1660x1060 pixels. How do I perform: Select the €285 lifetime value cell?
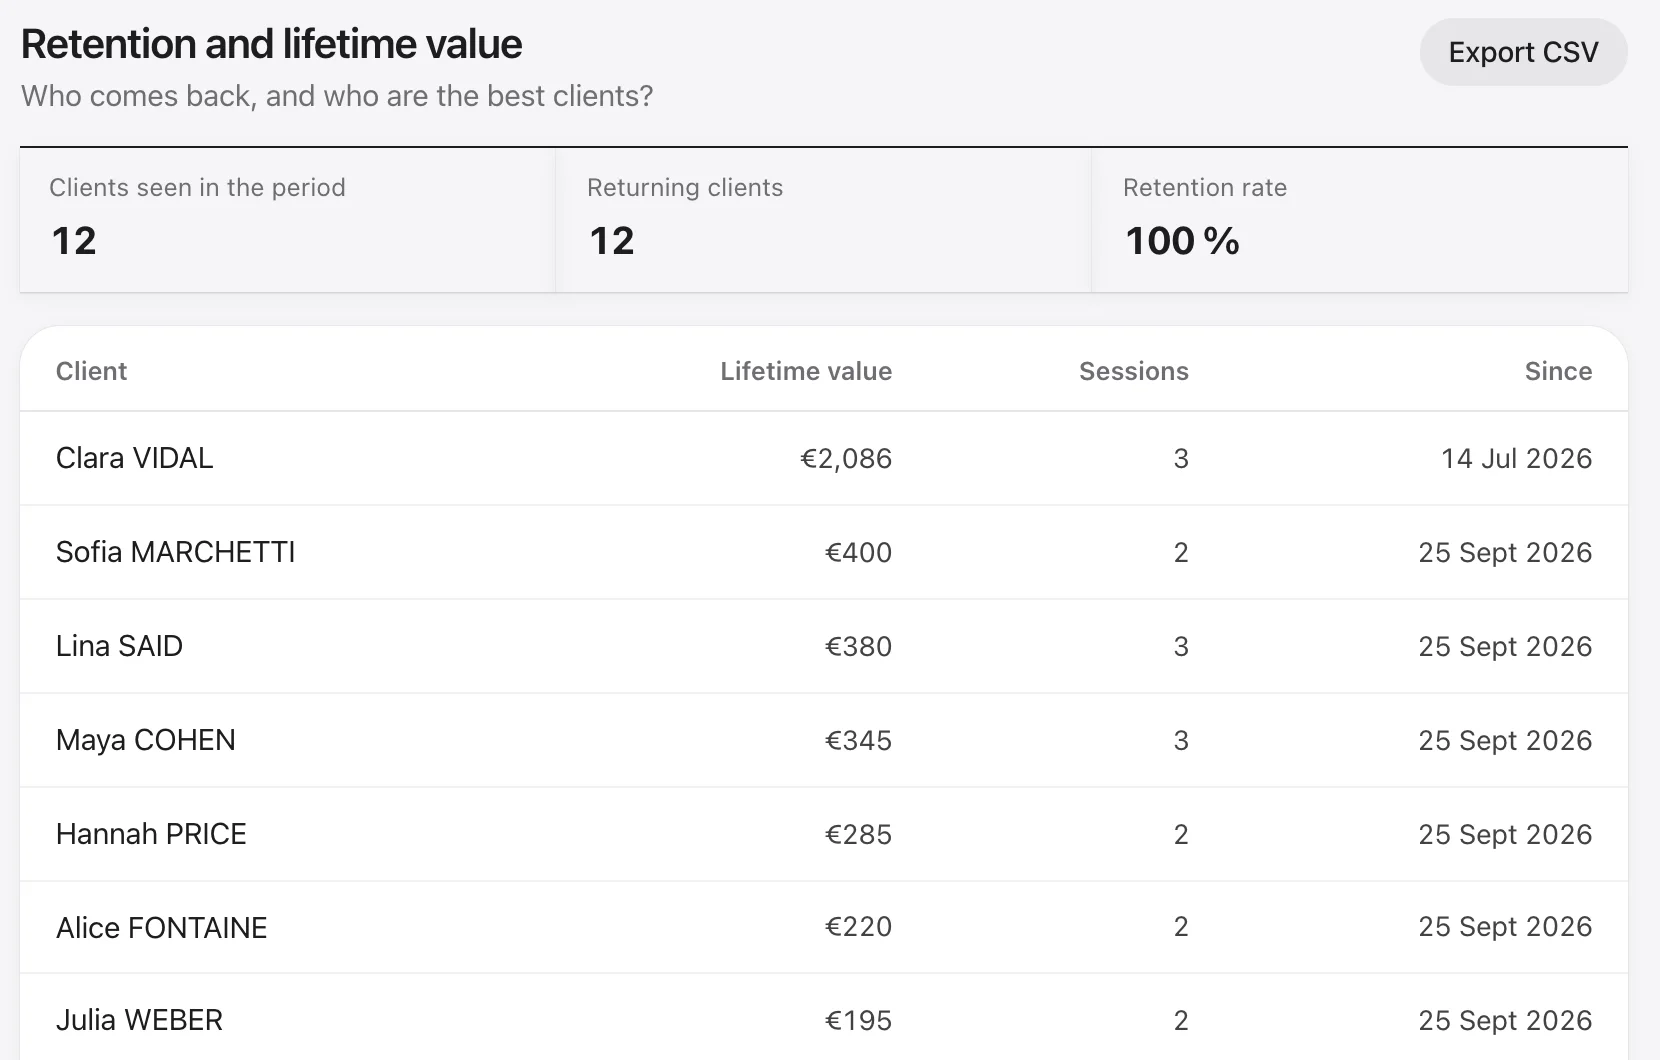858,834
